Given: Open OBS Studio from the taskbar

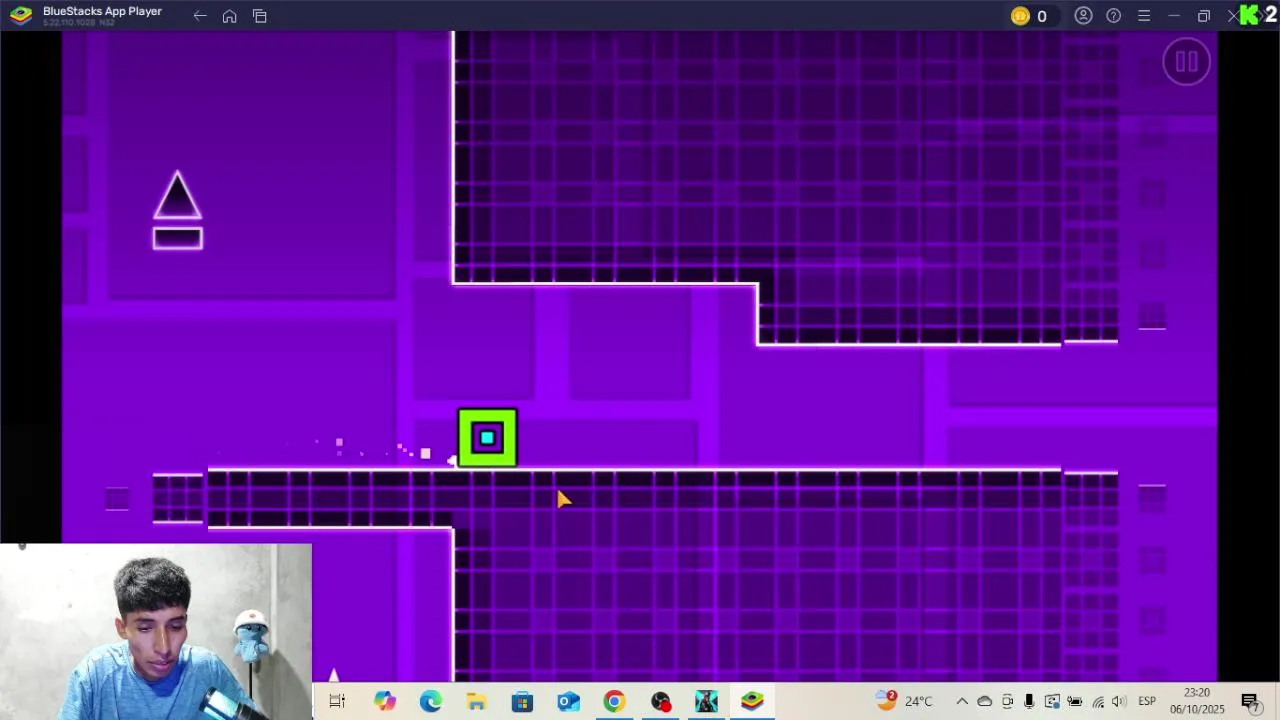Looking at the screenshot, I should point(660,702).
